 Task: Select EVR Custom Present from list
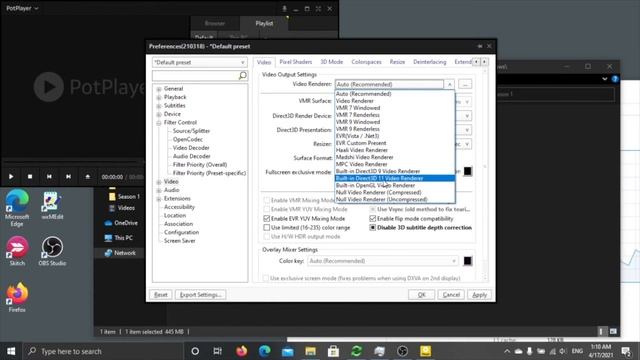point(395,143)
